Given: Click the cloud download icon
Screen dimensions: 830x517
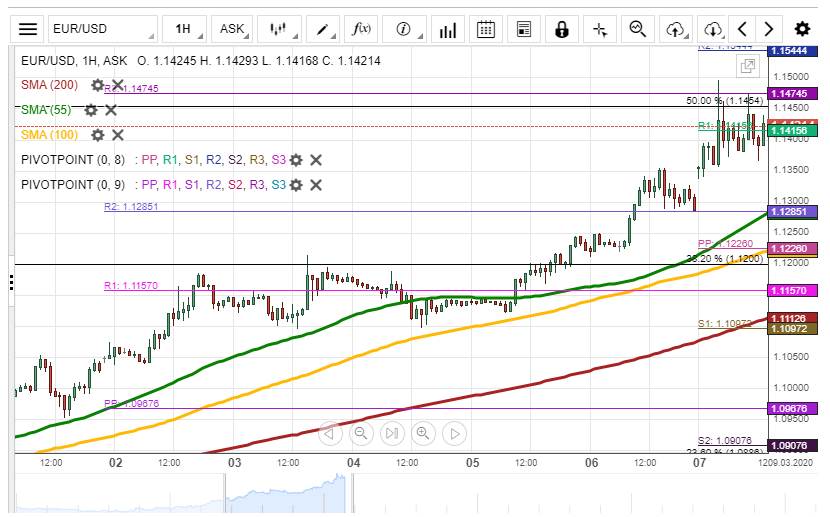Looking at the screenshot, I should click(712, 29).
